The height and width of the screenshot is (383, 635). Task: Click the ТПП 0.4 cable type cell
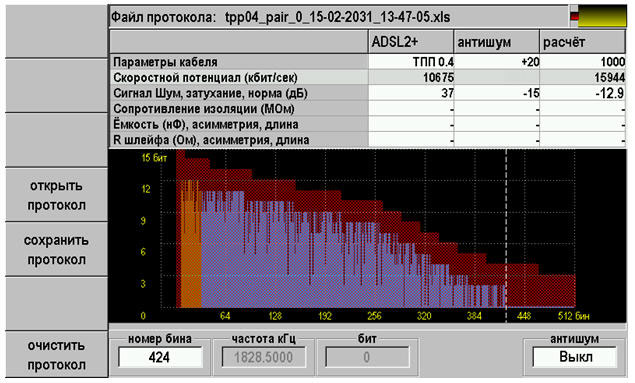pos(411,62)
